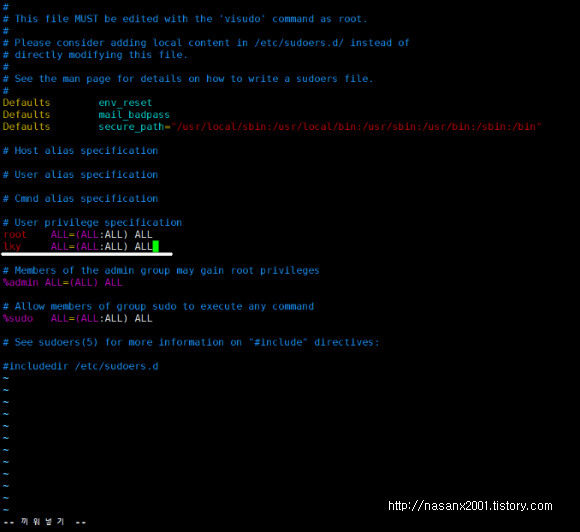
Task: Click the 'Defaults' keyword on the env_reset line
Action: 26,102
